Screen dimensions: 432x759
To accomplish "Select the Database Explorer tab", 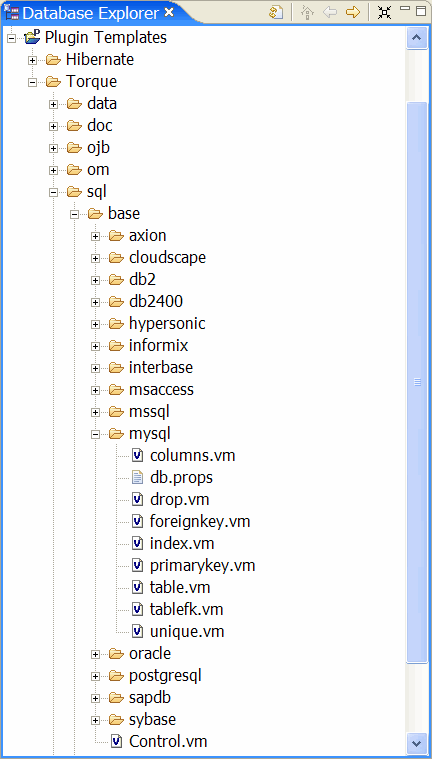I will click(x=90, y=13).
